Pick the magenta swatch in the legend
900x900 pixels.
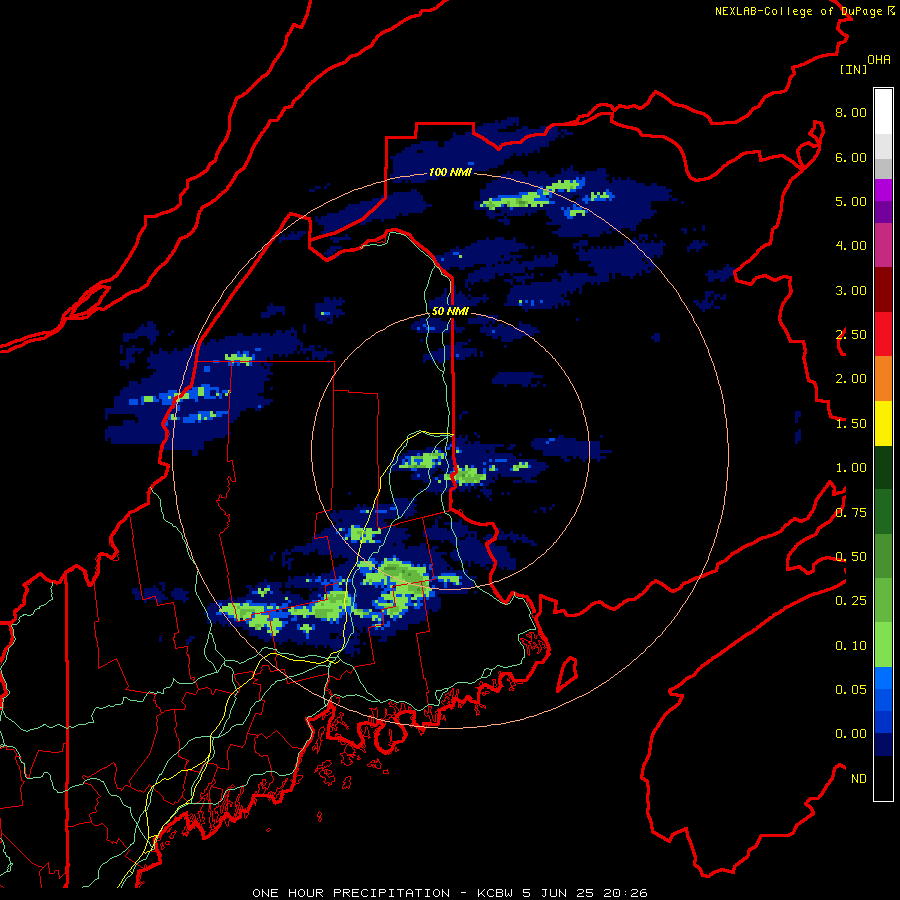pos(883,190)
